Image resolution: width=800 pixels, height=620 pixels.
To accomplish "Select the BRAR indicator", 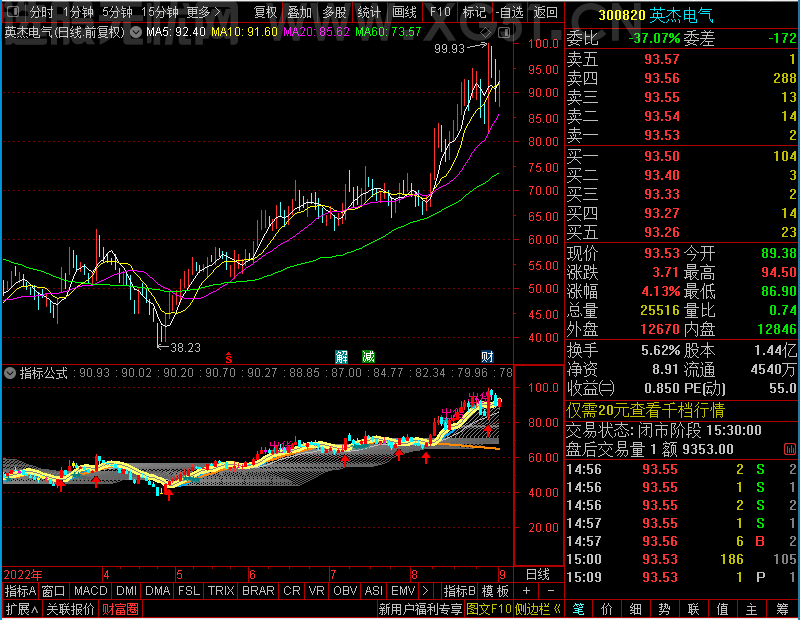I will coord(258,591).
